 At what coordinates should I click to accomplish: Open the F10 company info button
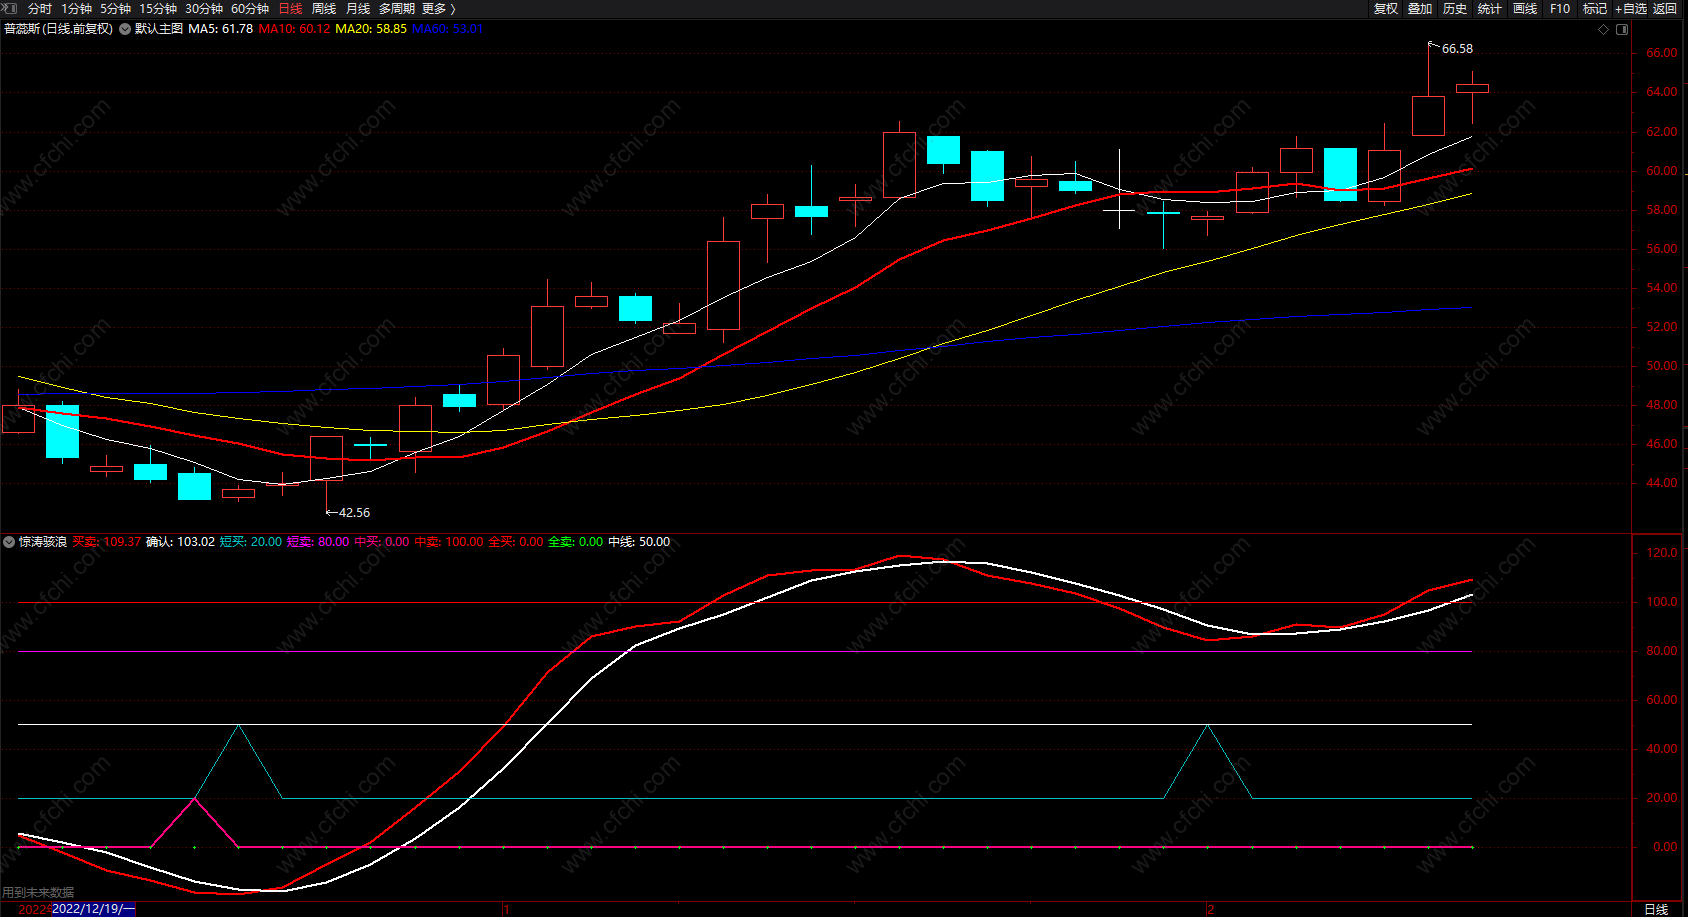tap(1560, 8)
